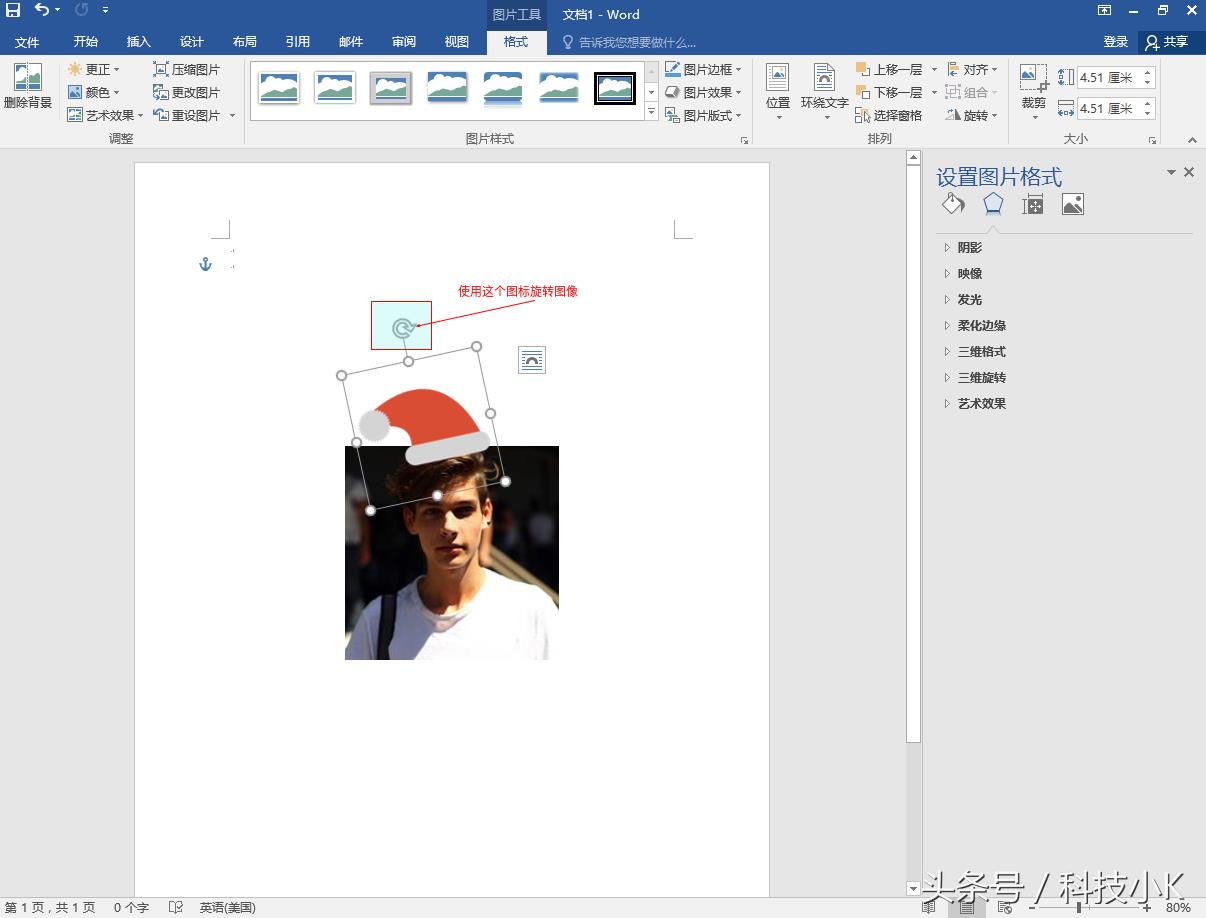Open the Color (颜色) dropdown
Image resolution: width=1206 pixels, height=918 pixels.
click(95, 92)
